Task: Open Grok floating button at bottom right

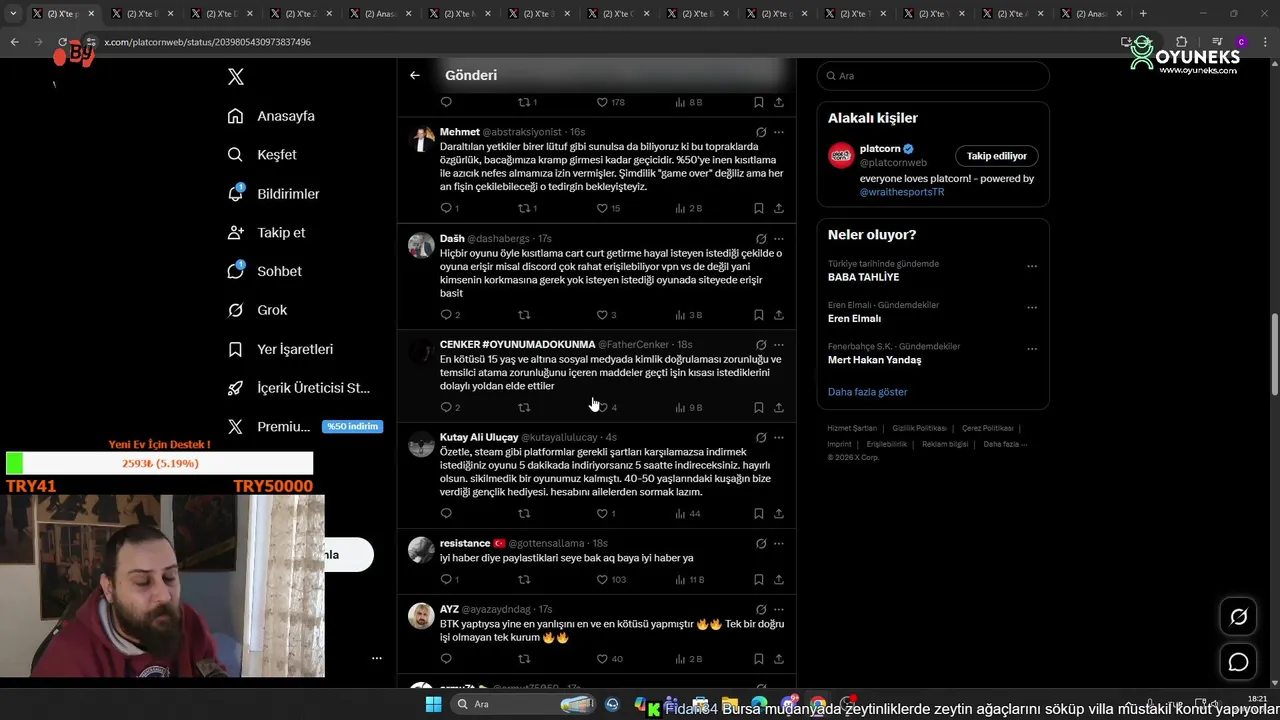Action: 1238,617
